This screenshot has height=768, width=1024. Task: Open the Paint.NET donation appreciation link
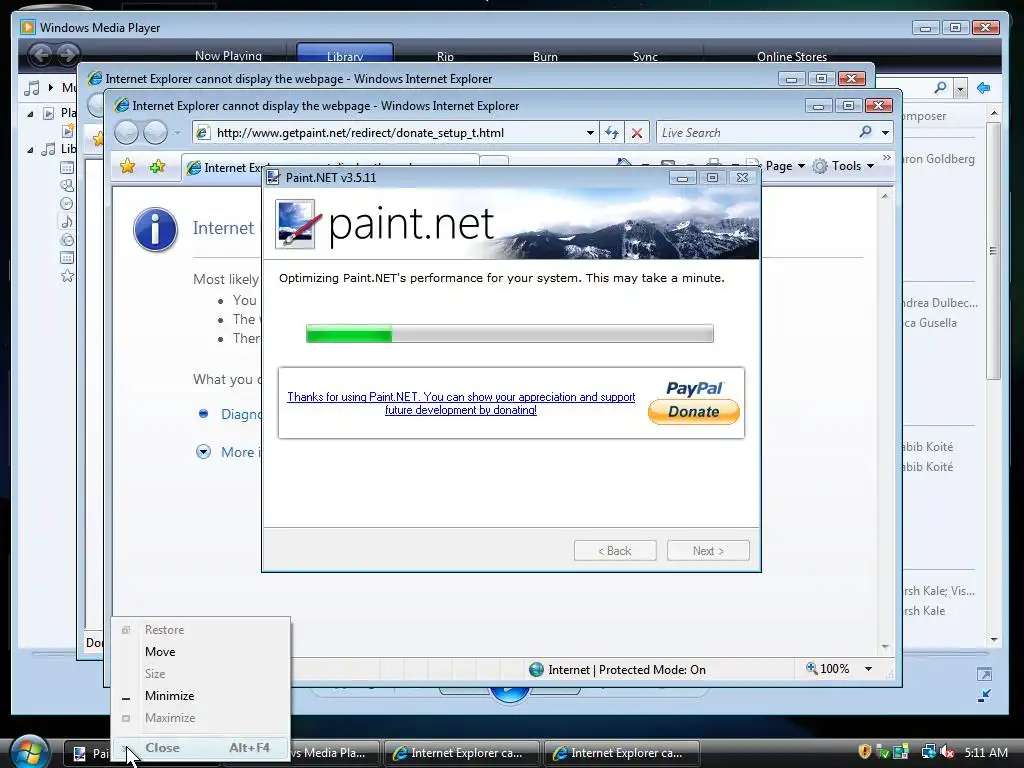461,404
